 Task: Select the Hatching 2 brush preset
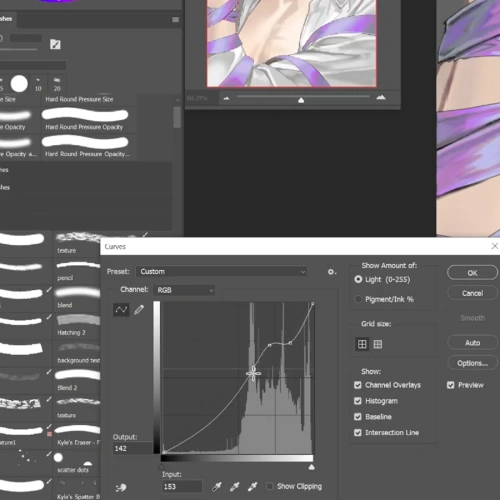[x=77, y=325]
